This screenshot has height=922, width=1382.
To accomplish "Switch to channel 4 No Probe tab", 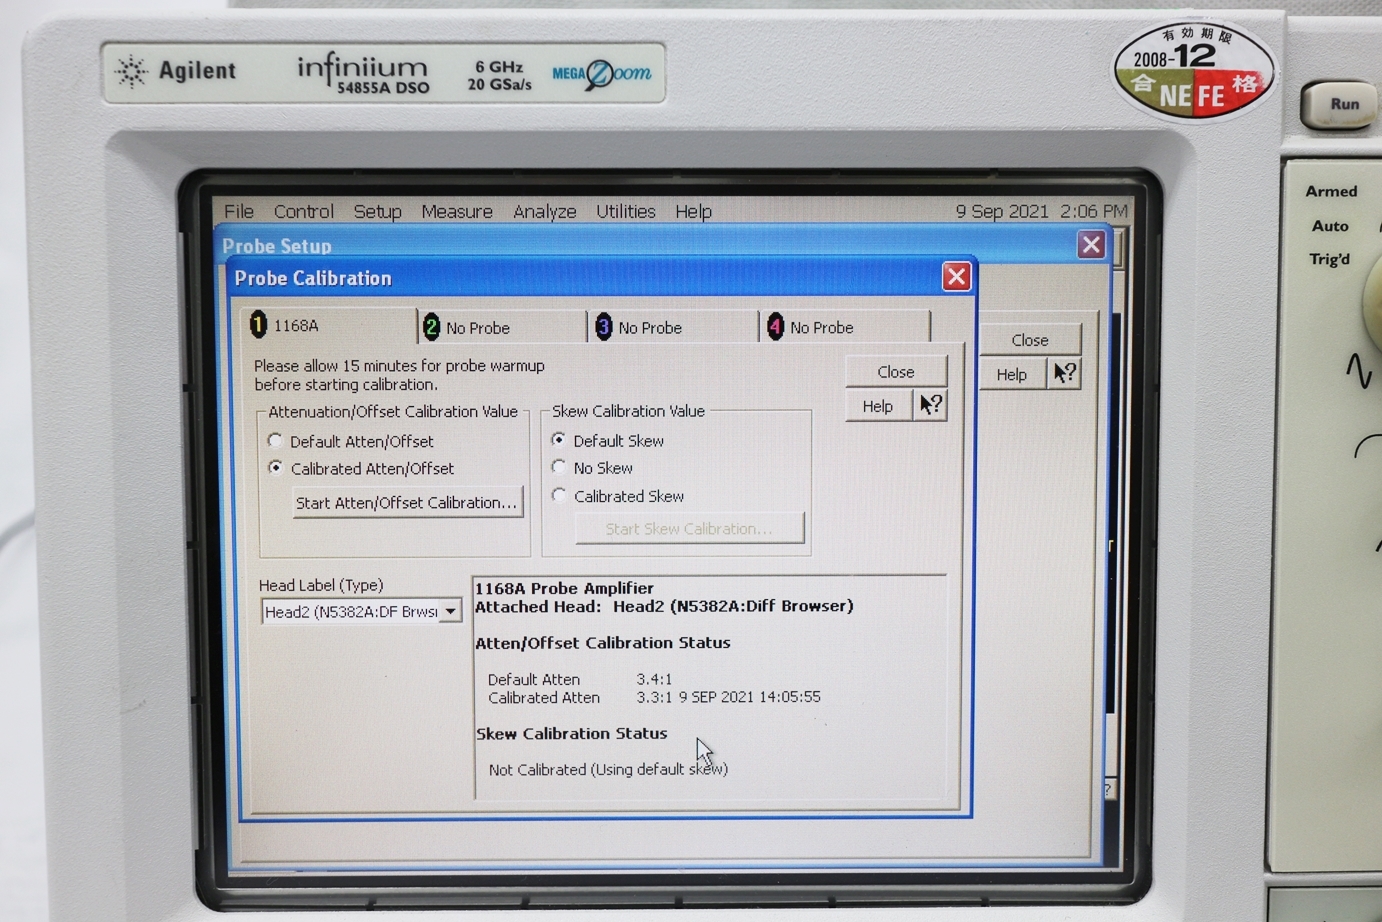I will [846, 327].
